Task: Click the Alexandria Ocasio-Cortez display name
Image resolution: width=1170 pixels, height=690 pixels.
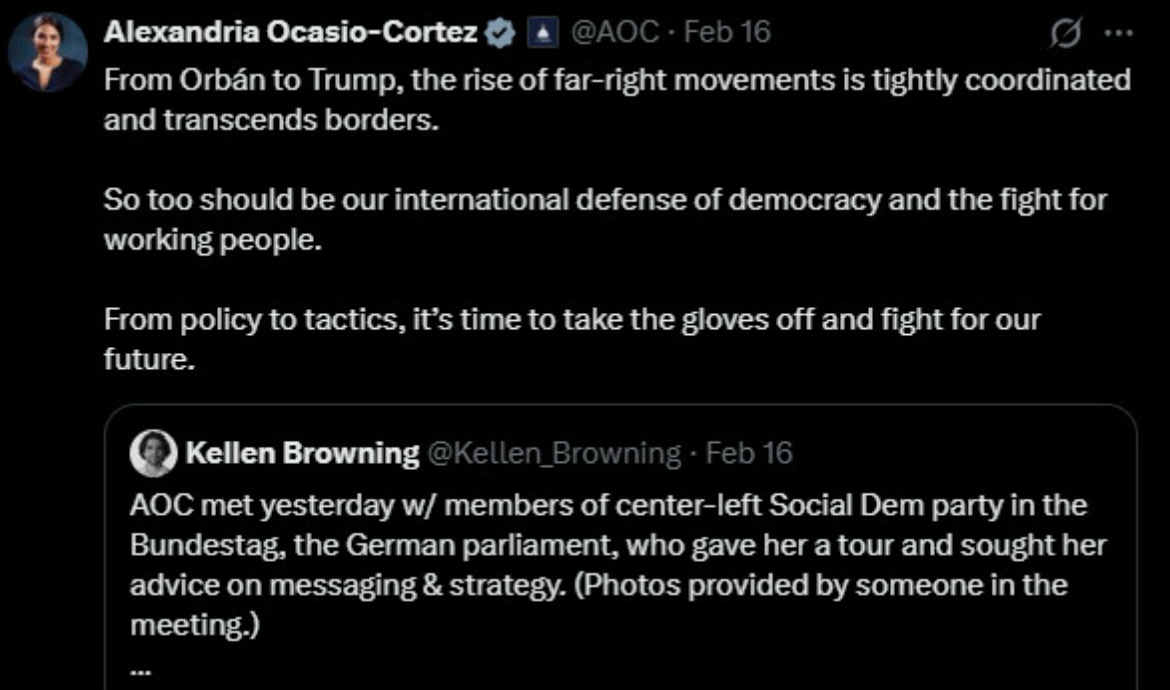Action: 291,33
